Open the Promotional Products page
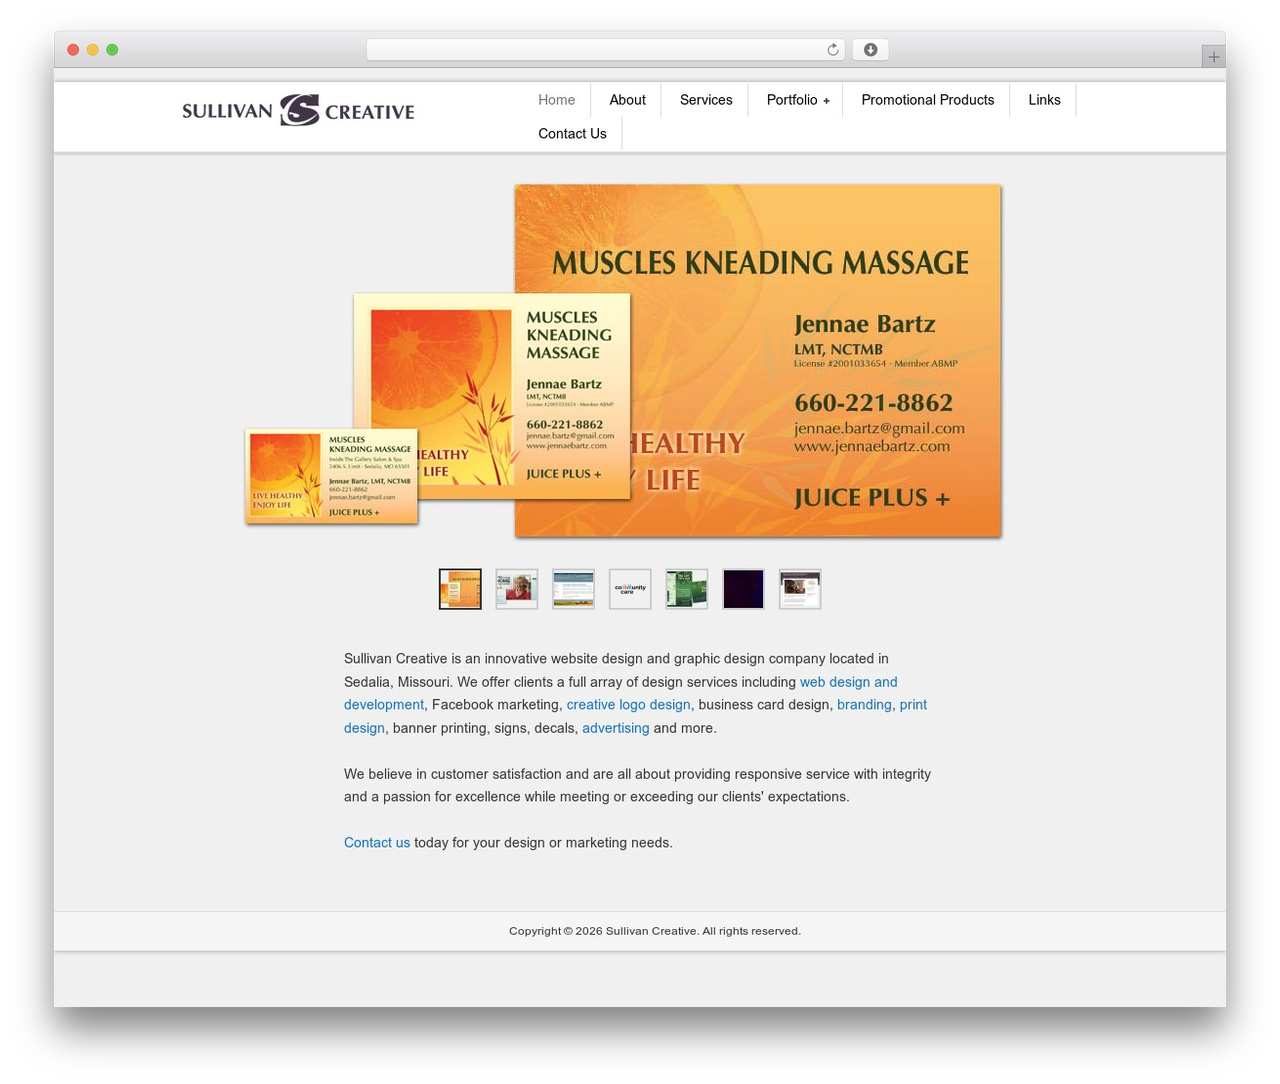This screenshot has width=1280, height=1084. click(x=928, y=100)
